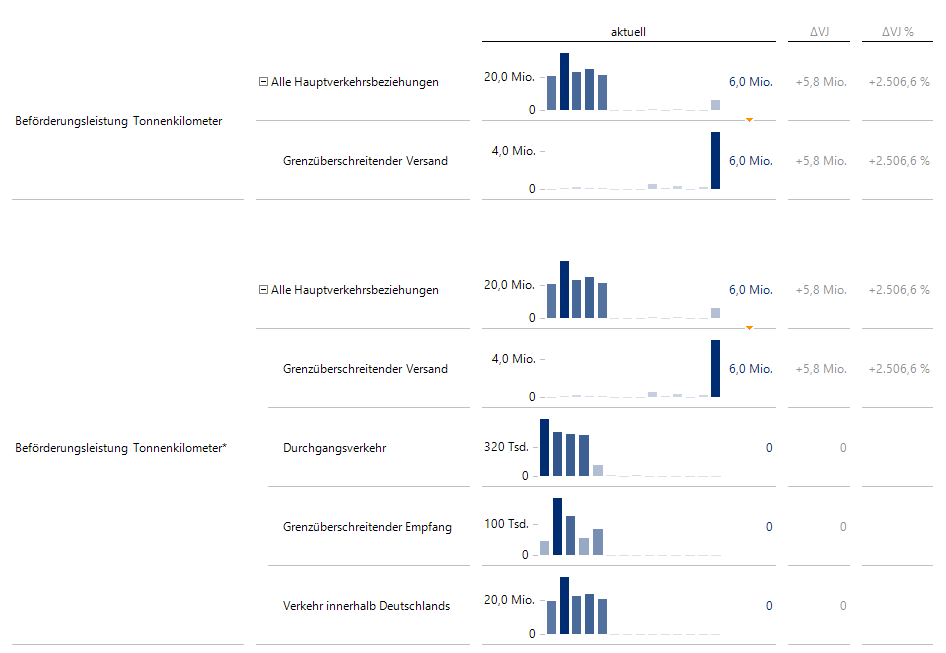Select the Beförderungsleistung Tonnenkilometer* group label

click(x=121, y=448)
